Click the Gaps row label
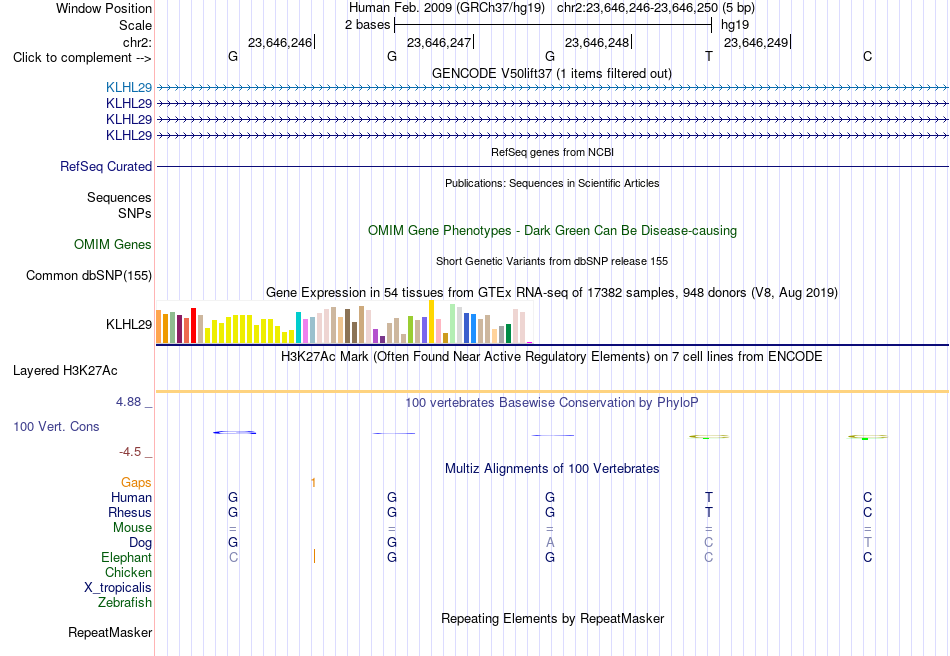Screen dimensions: 950x656 [136, 483]
